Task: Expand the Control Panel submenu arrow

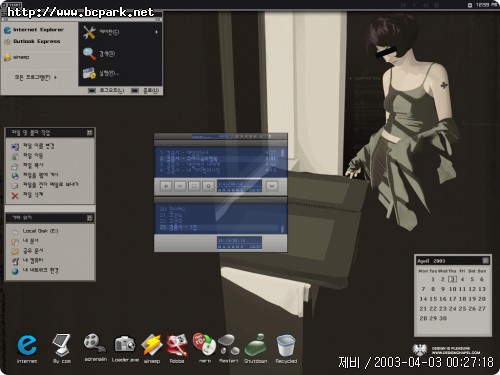Action: (156, 32)
